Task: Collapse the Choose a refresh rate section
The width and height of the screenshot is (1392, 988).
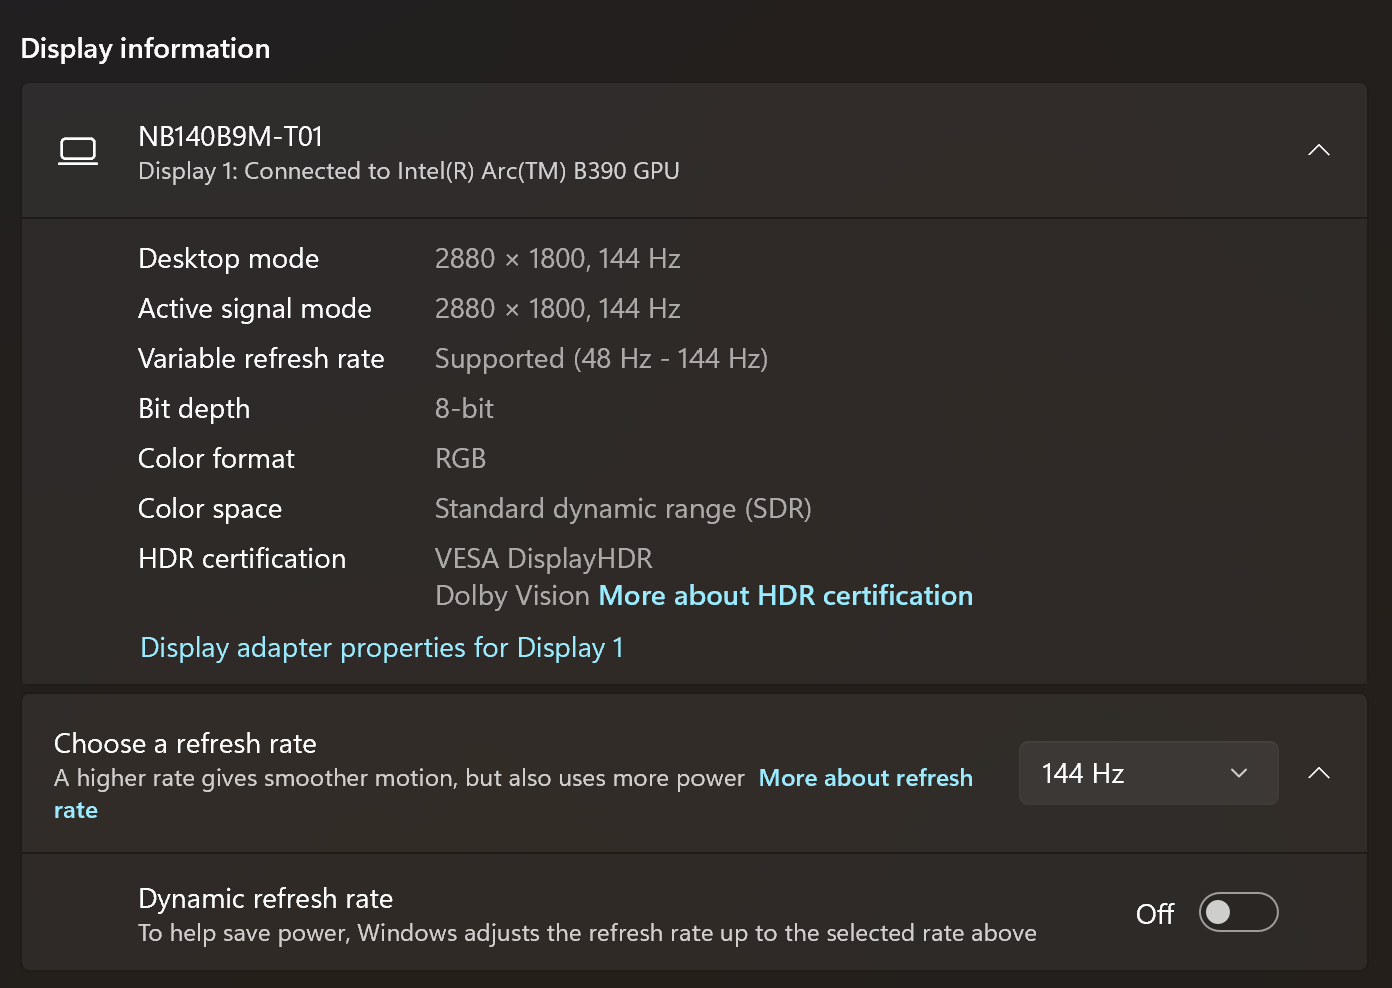Action: (x=1319, y=773)
